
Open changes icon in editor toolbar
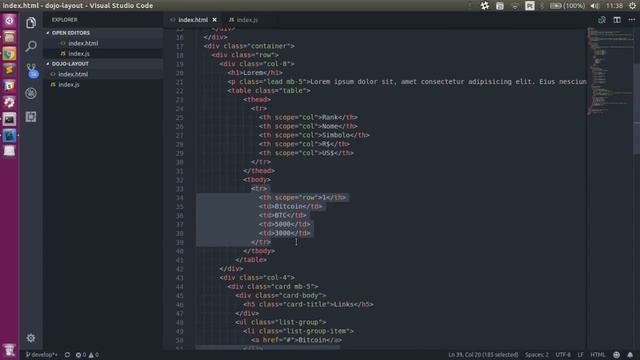click(602, 20)
